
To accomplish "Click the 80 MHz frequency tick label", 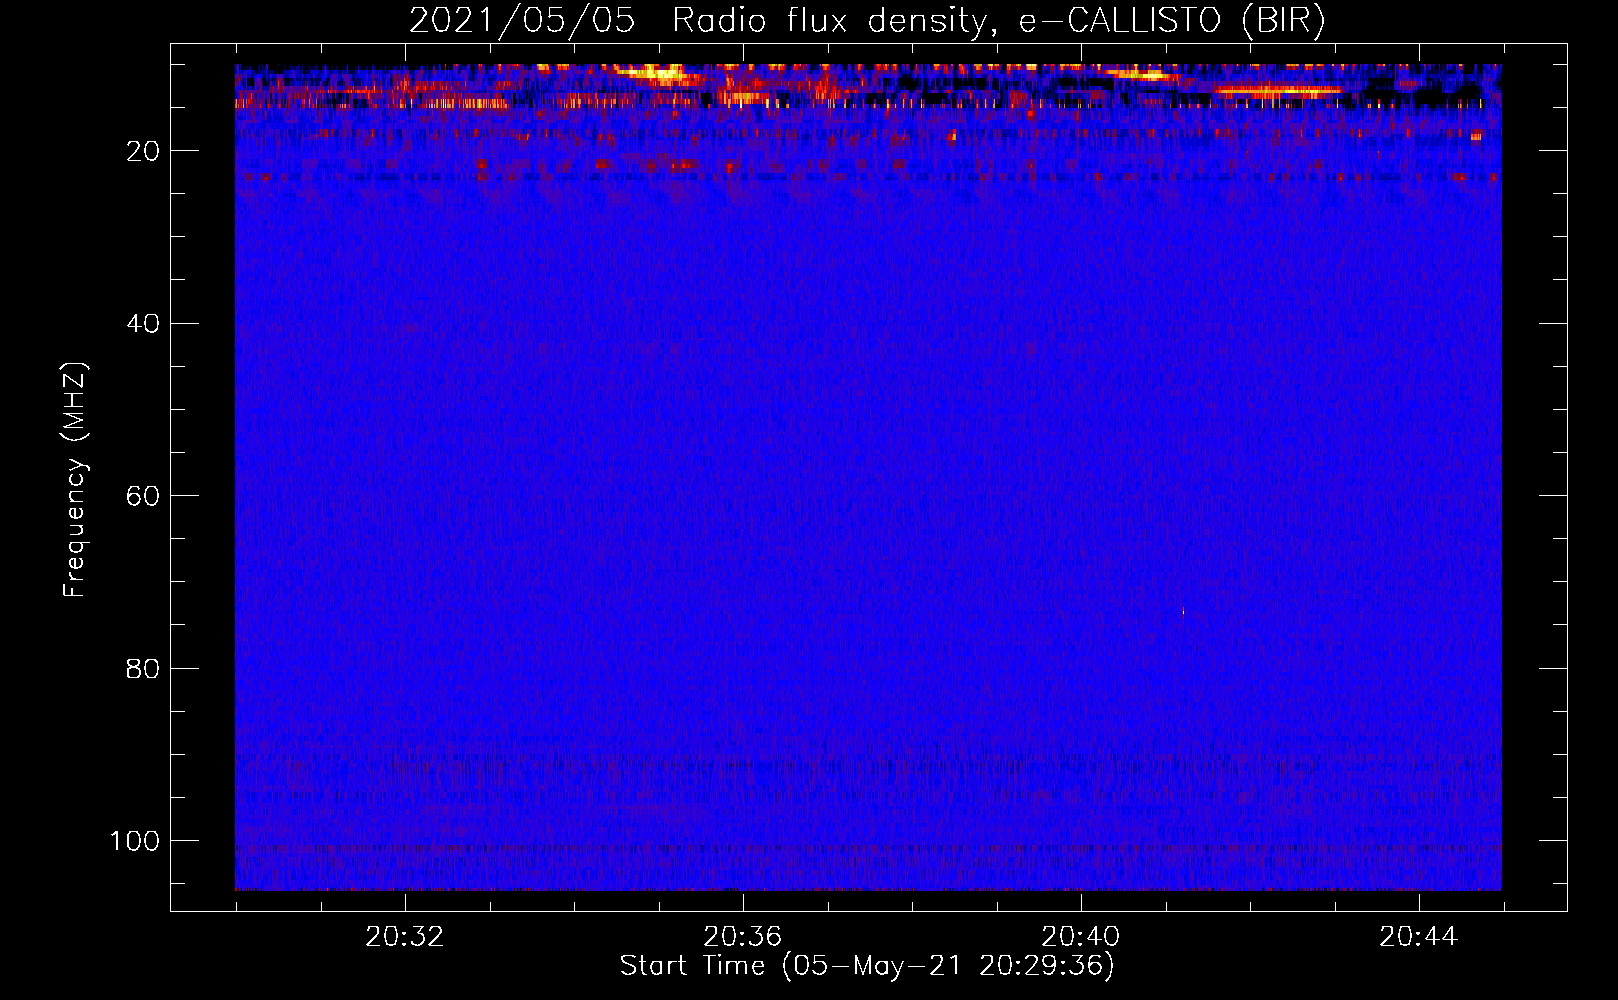I will 143,668.
